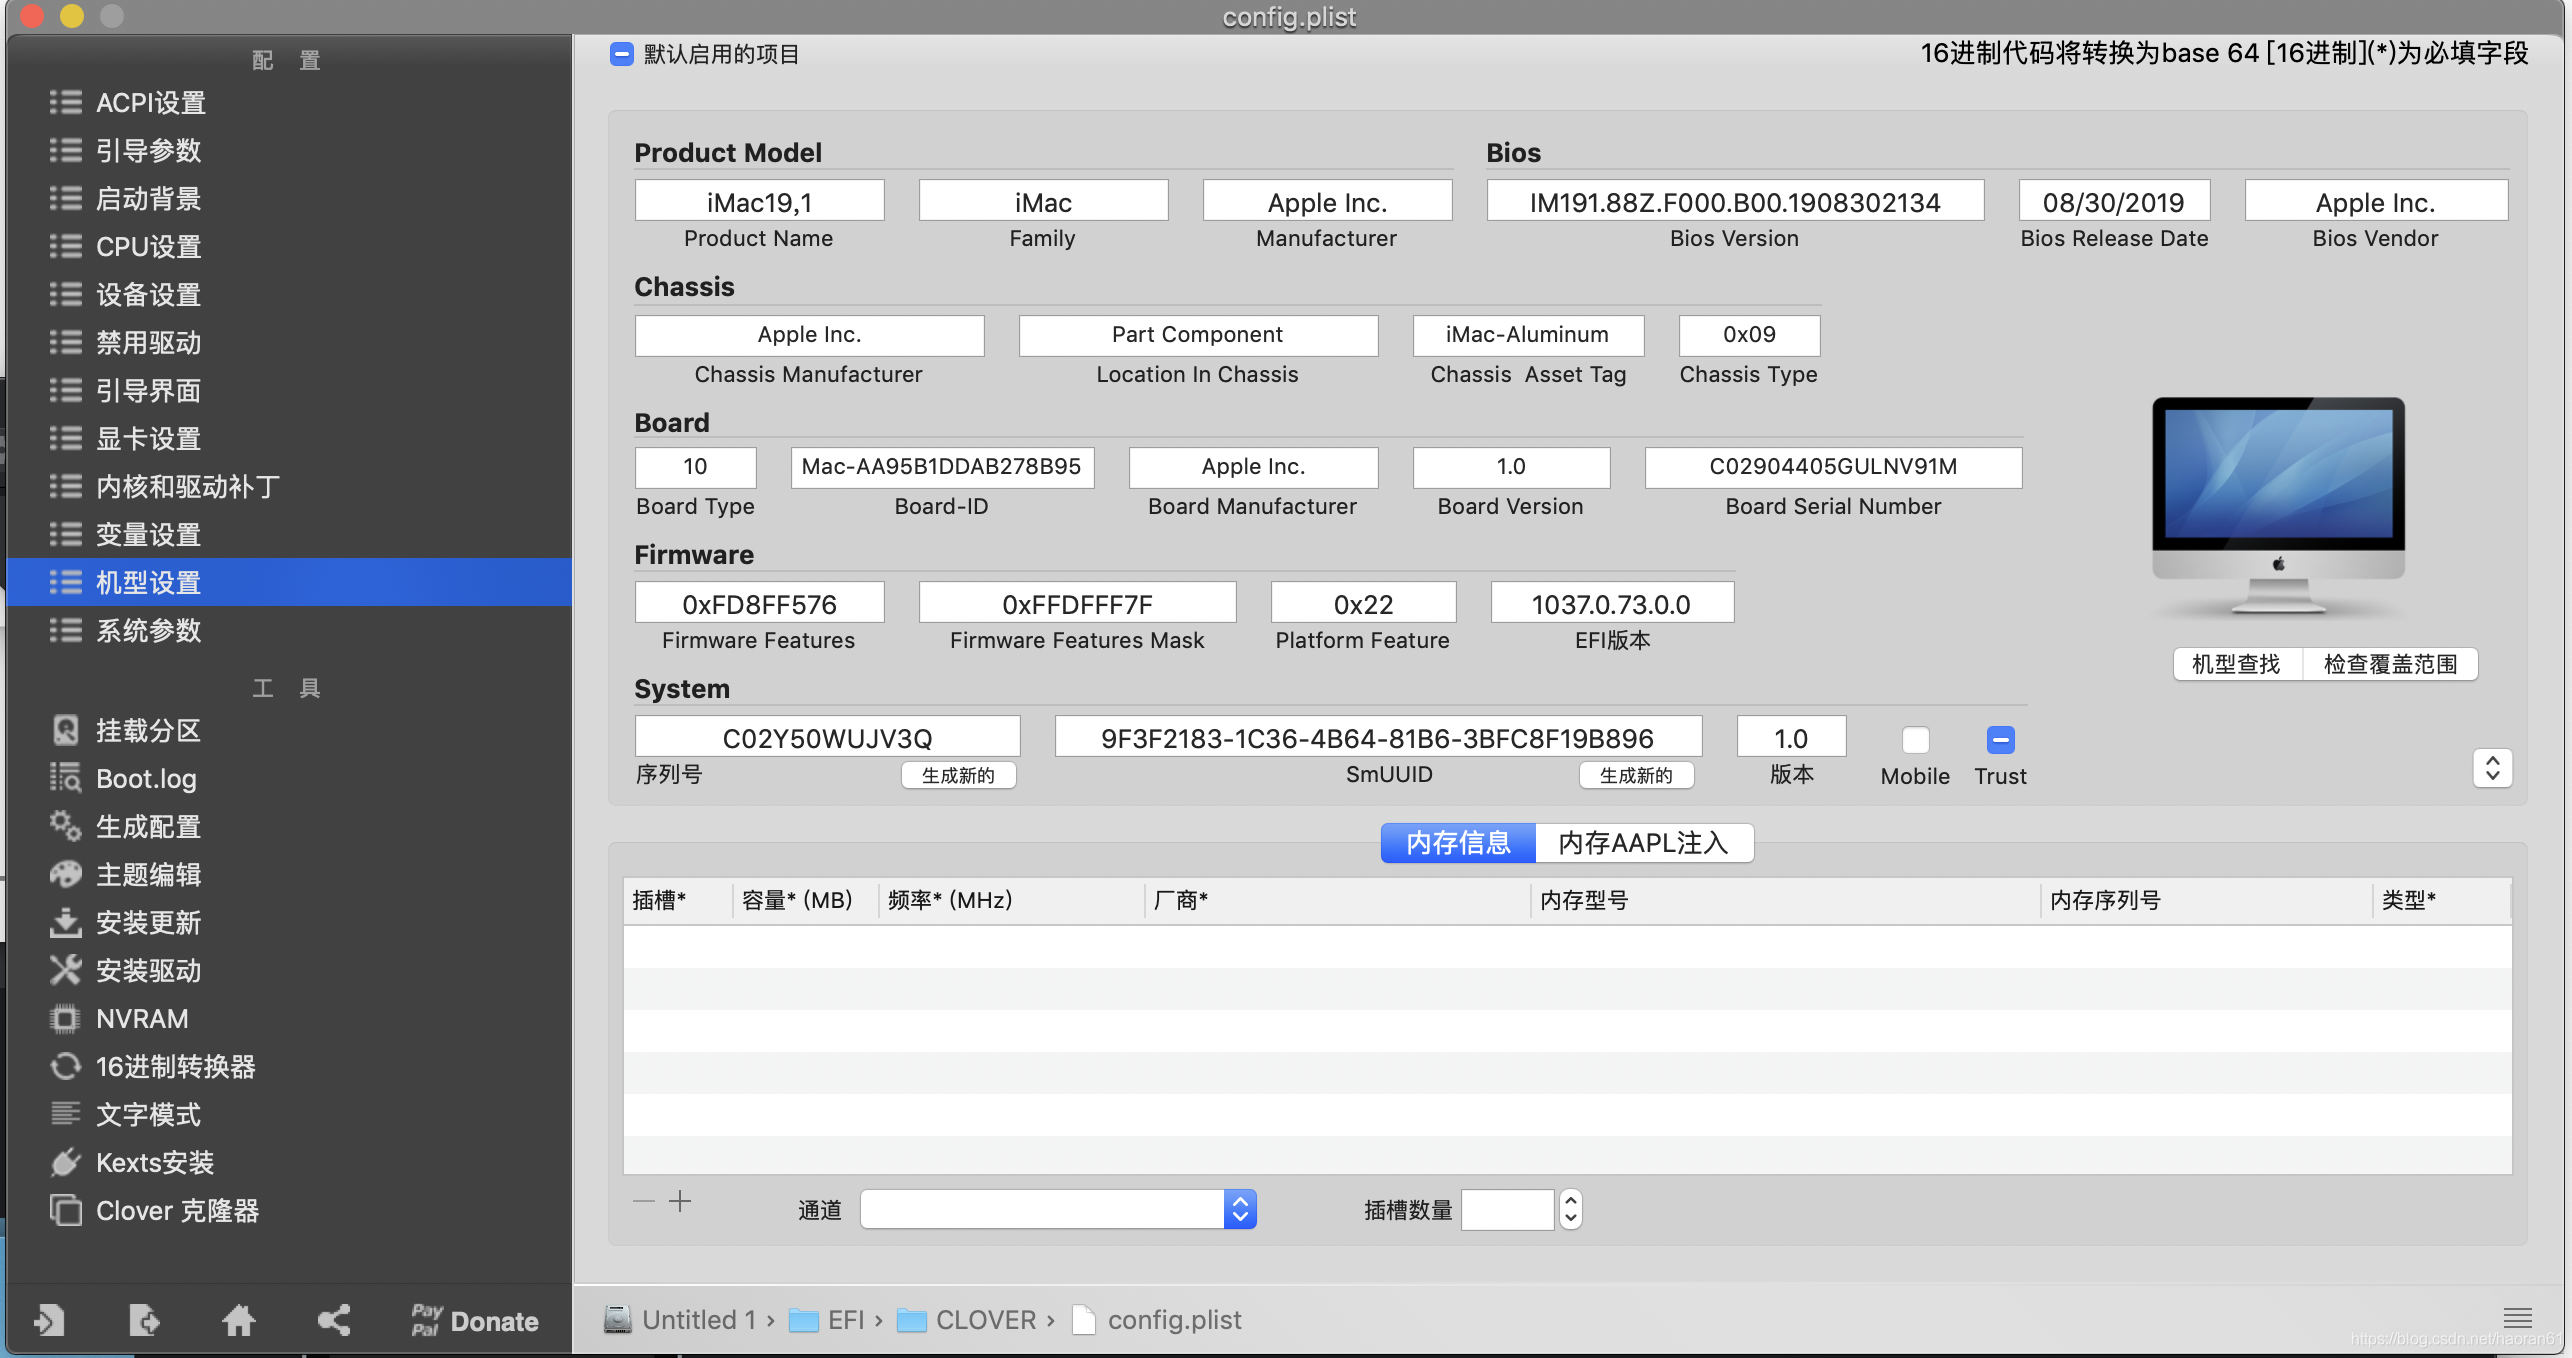This screenshot has height=1358, width=2572.
Task: Open the Kexts installer (Kexts安装) plug icon
Action: [66, 1162]
